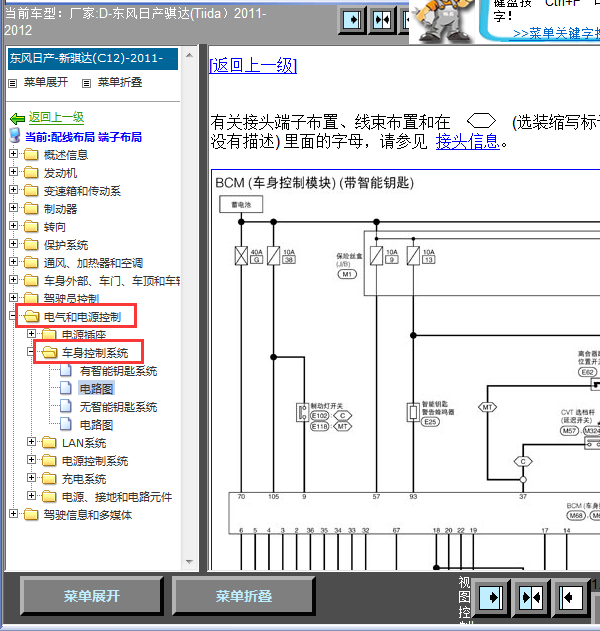Click the 当前:配线布局 端子布局 label
600x631 pixels.
(83, 137)
